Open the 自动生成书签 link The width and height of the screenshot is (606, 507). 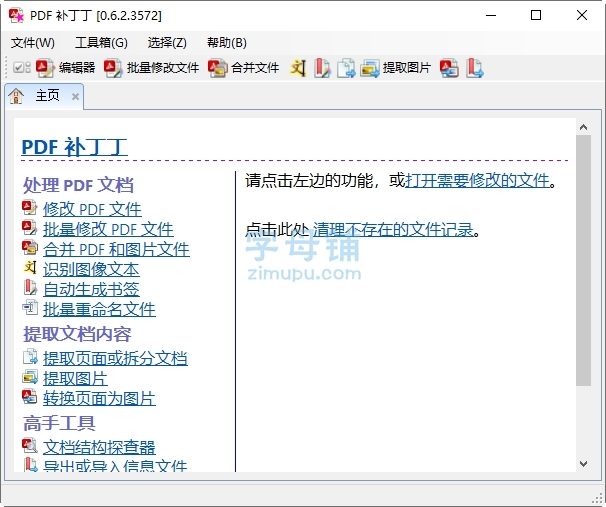(91, 289)
